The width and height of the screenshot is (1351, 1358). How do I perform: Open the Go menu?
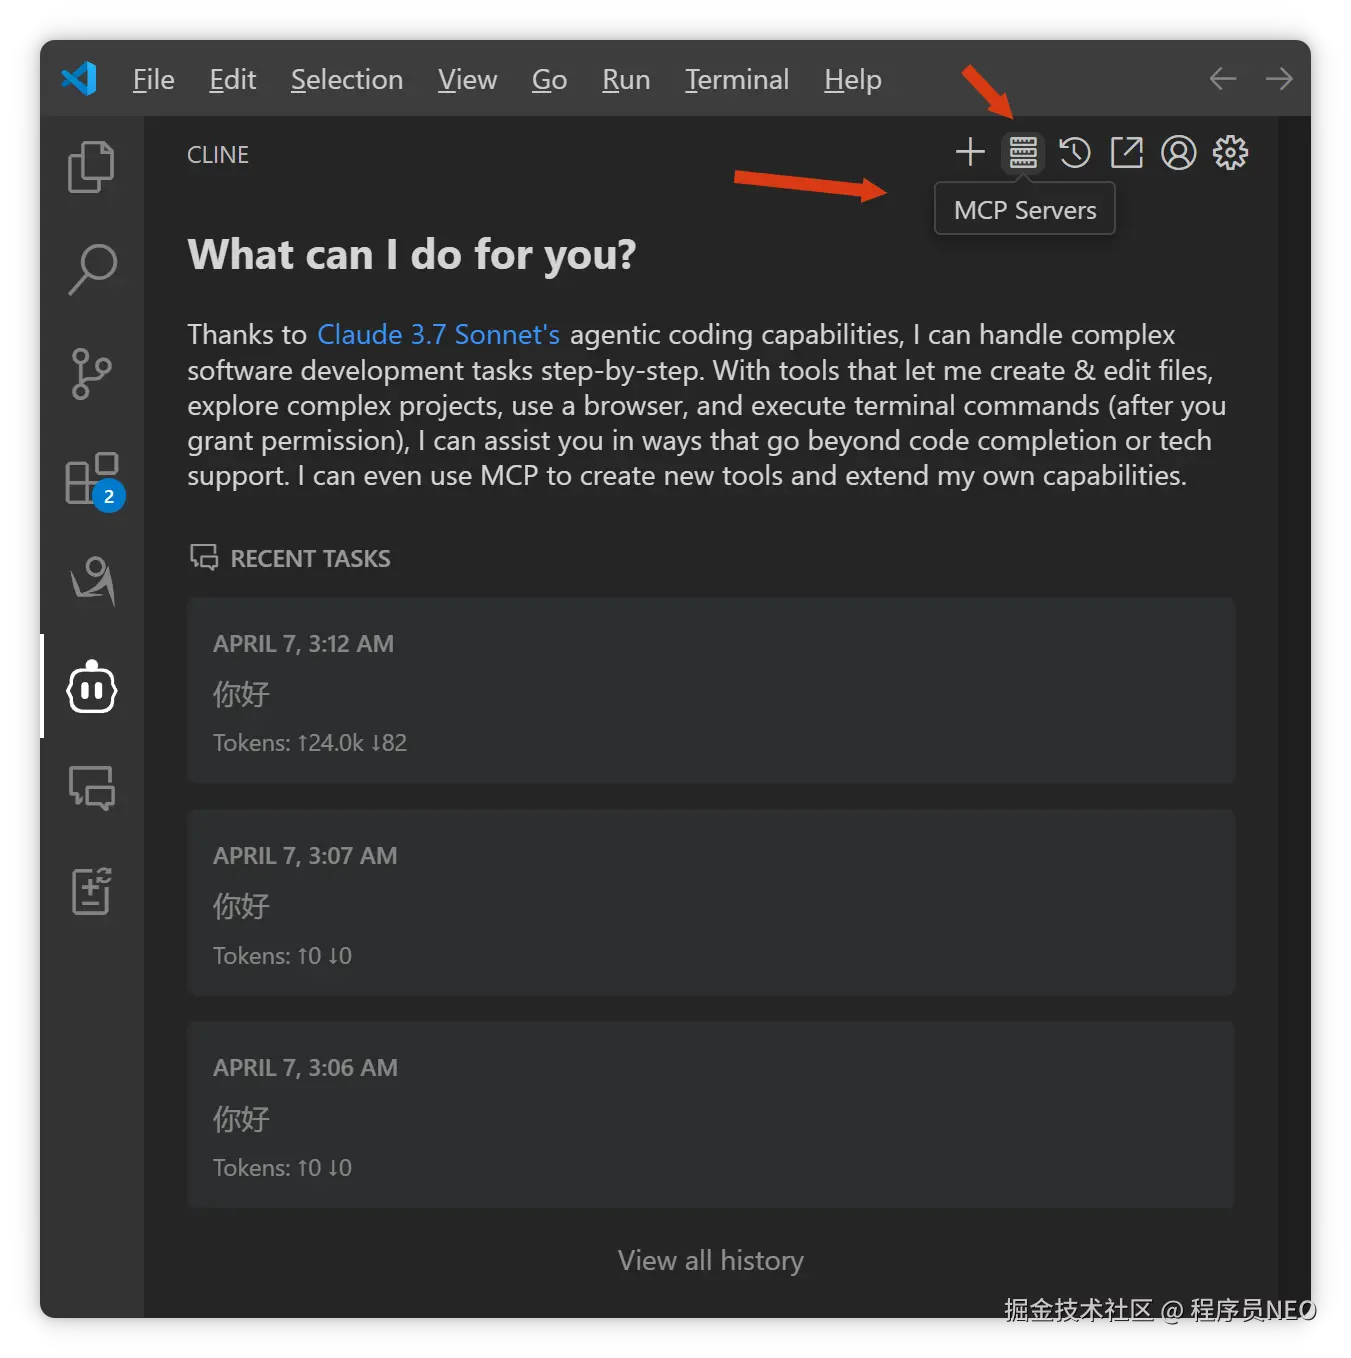click(x=549, y=80)
